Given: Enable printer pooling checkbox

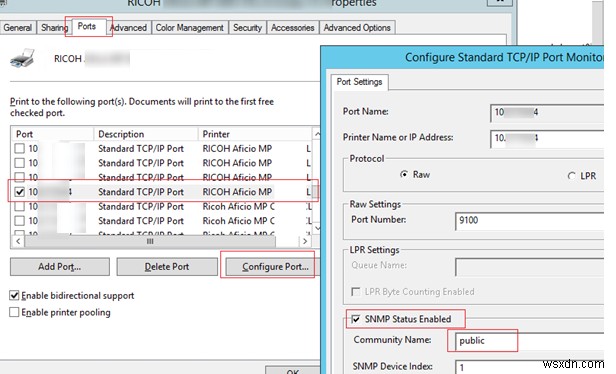Looking at the screenshot, I should [14, 312].
